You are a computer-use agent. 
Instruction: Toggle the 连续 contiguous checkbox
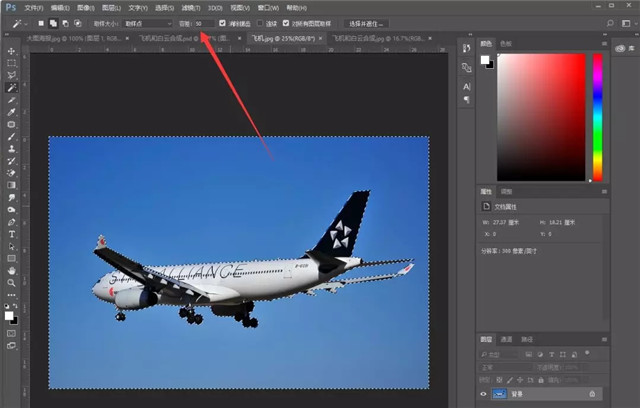point(259,22)
